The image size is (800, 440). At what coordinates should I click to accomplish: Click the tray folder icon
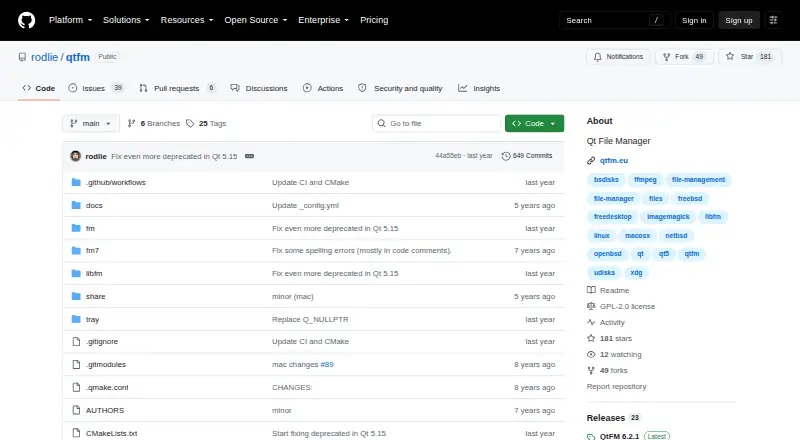point(76,320)
